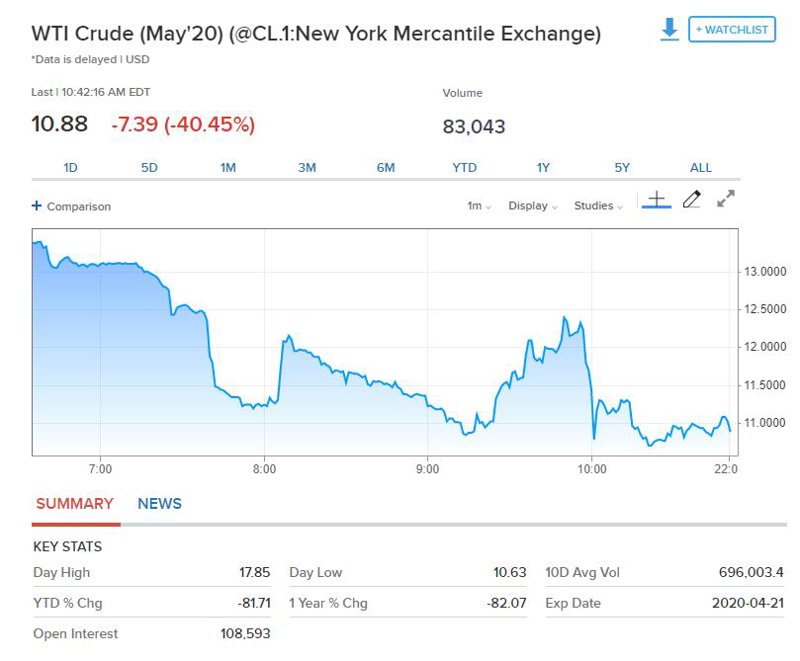Viewport: 800px width, 661px height.
Task: Choose the 5Y chart range
Action: tap(622, 168)
